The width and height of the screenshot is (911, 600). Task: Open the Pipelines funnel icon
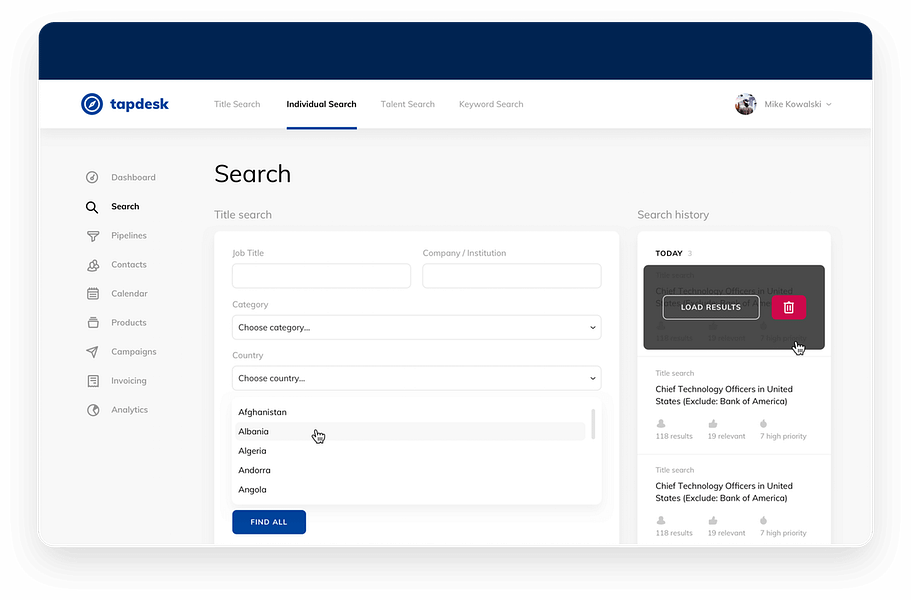click(x=92, y=236)
